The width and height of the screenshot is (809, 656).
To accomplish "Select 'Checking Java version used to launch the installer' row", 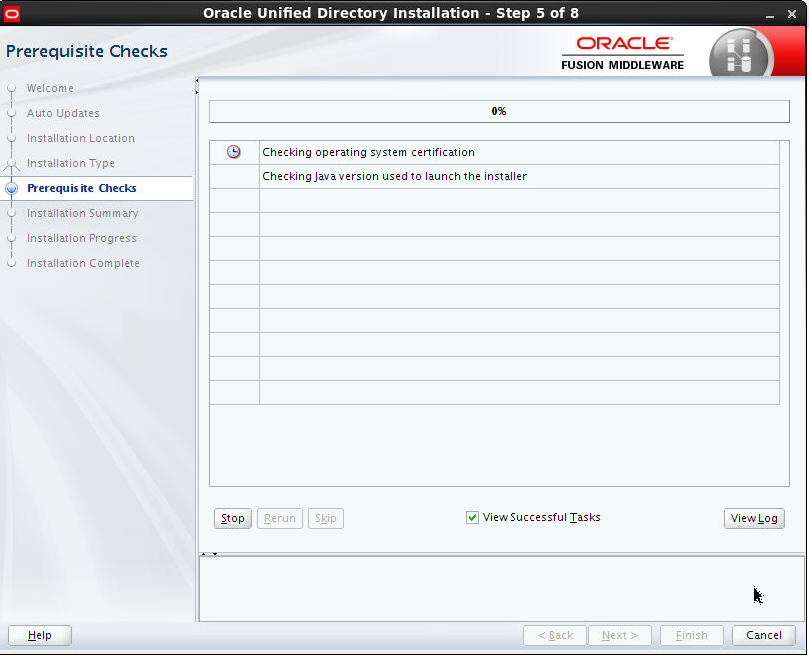I will (494, 177).
